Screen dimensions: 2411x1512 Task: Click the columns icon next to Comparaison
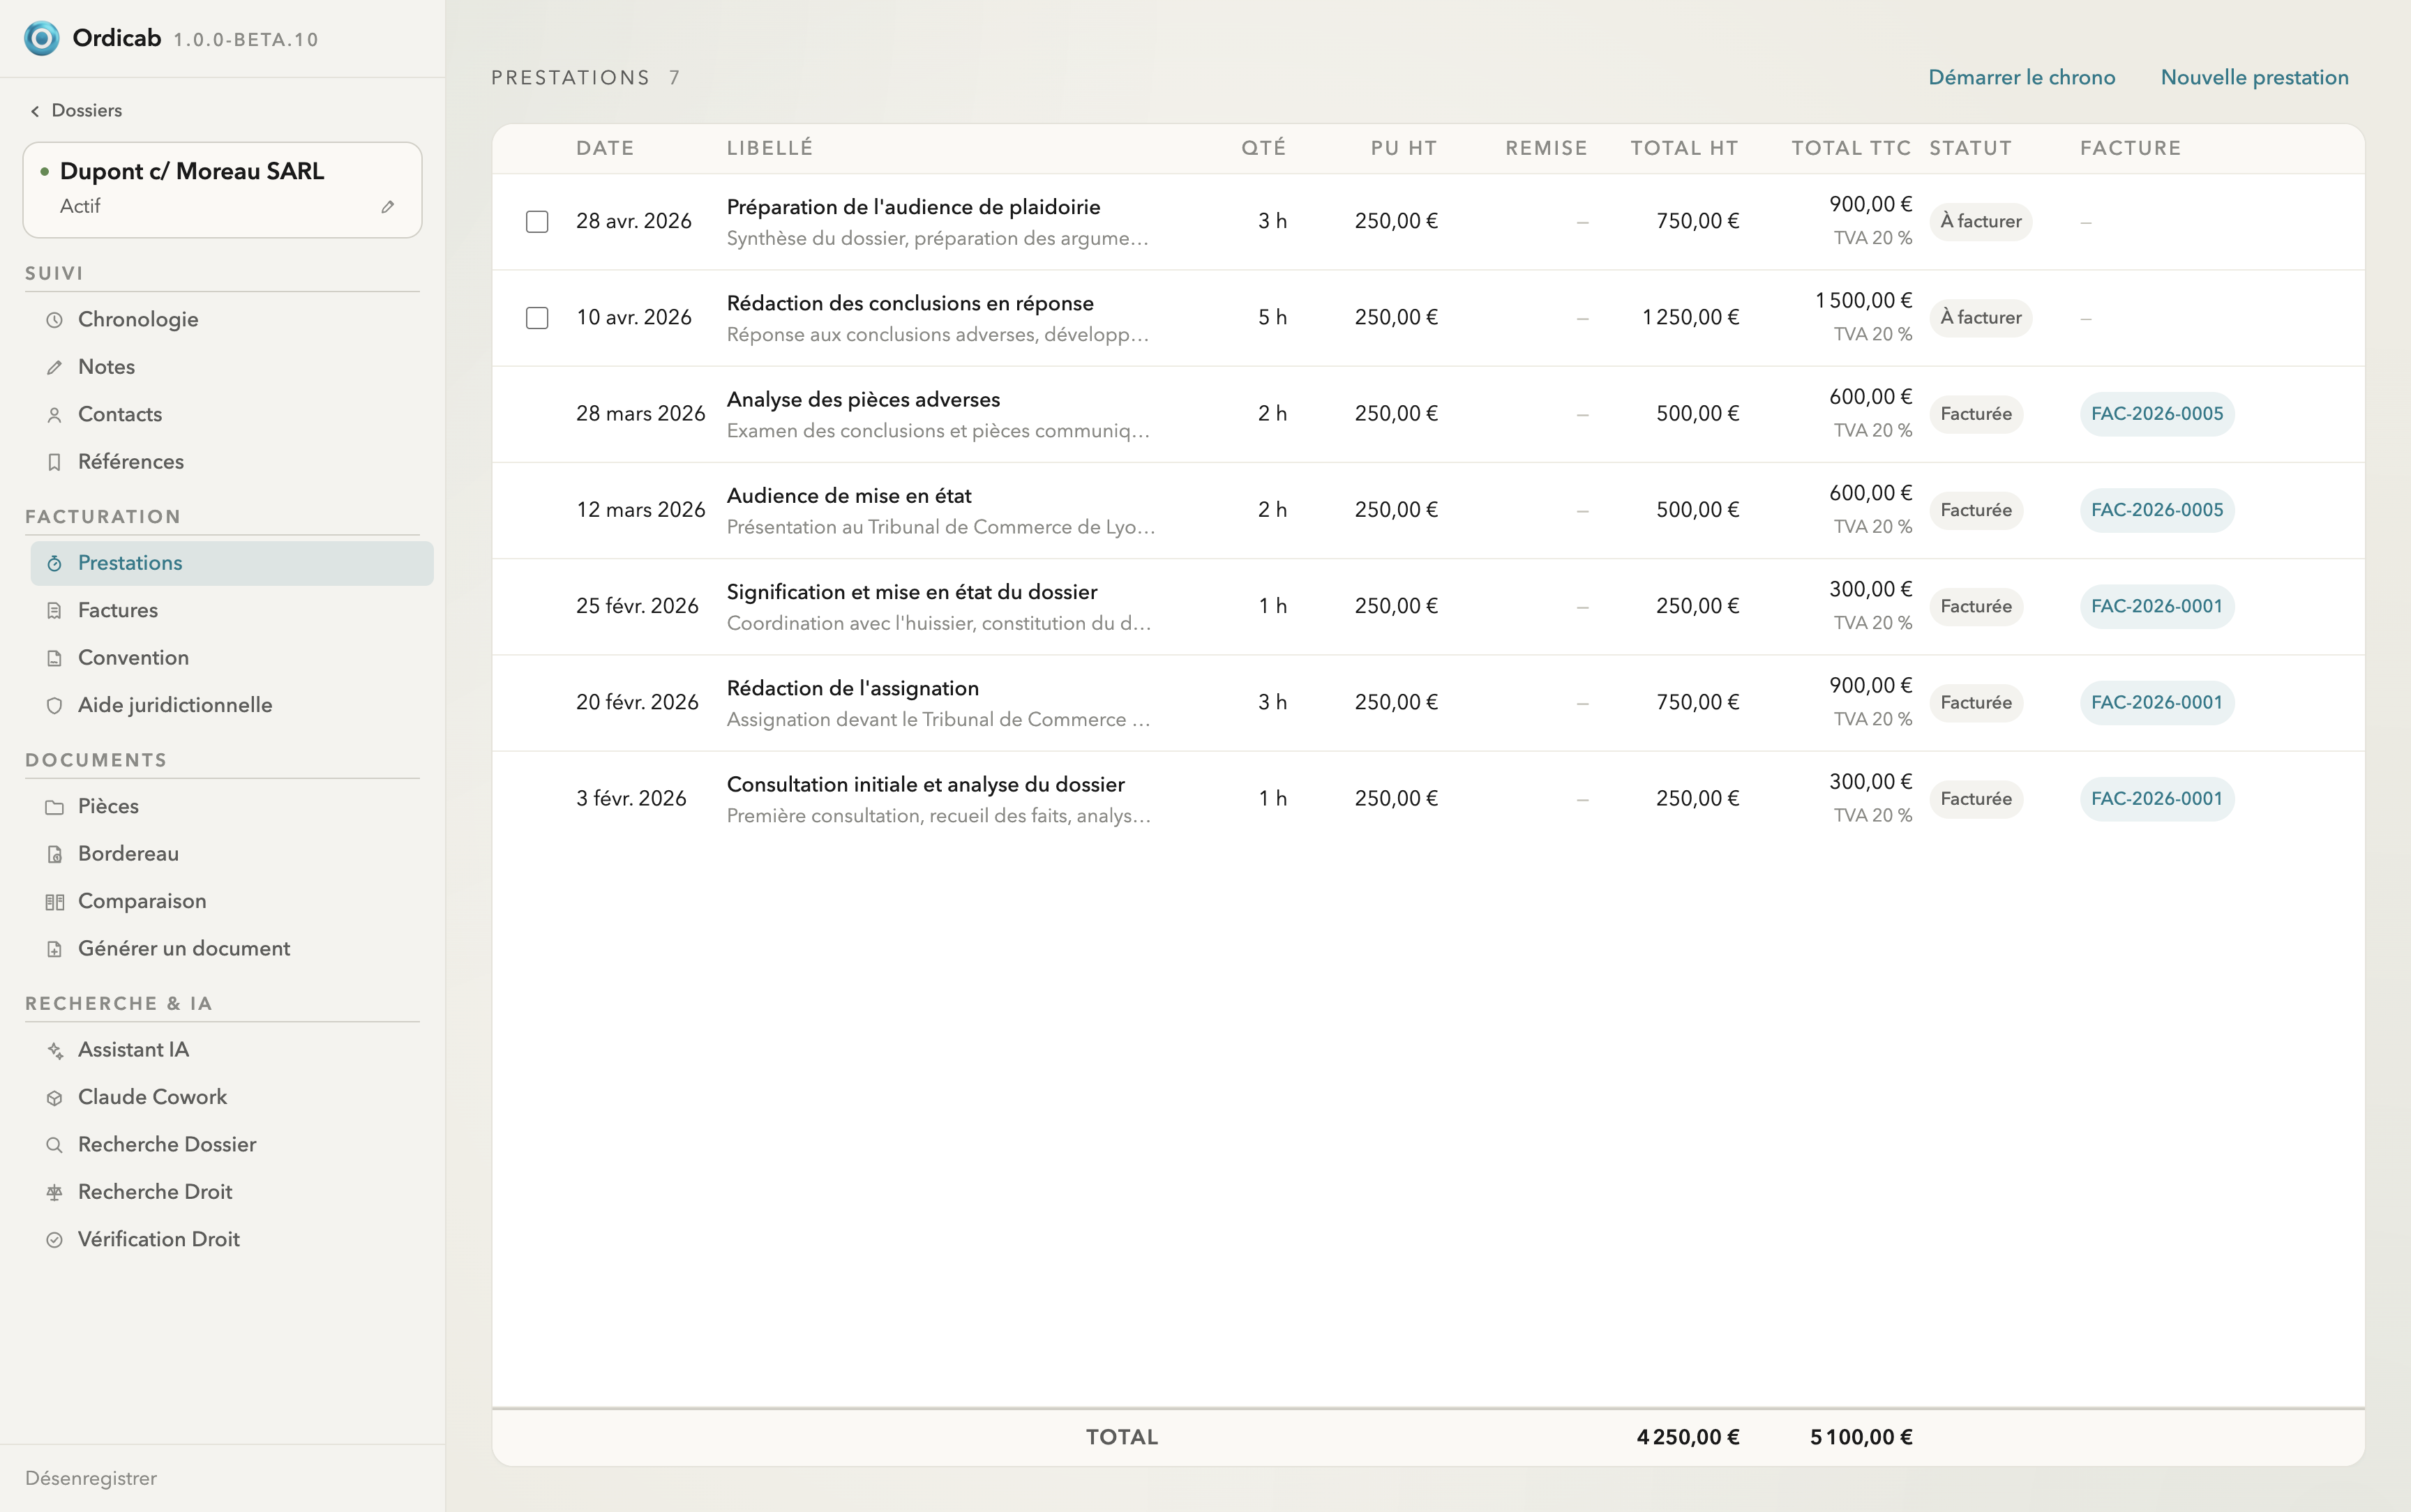(x=55, y=902)
